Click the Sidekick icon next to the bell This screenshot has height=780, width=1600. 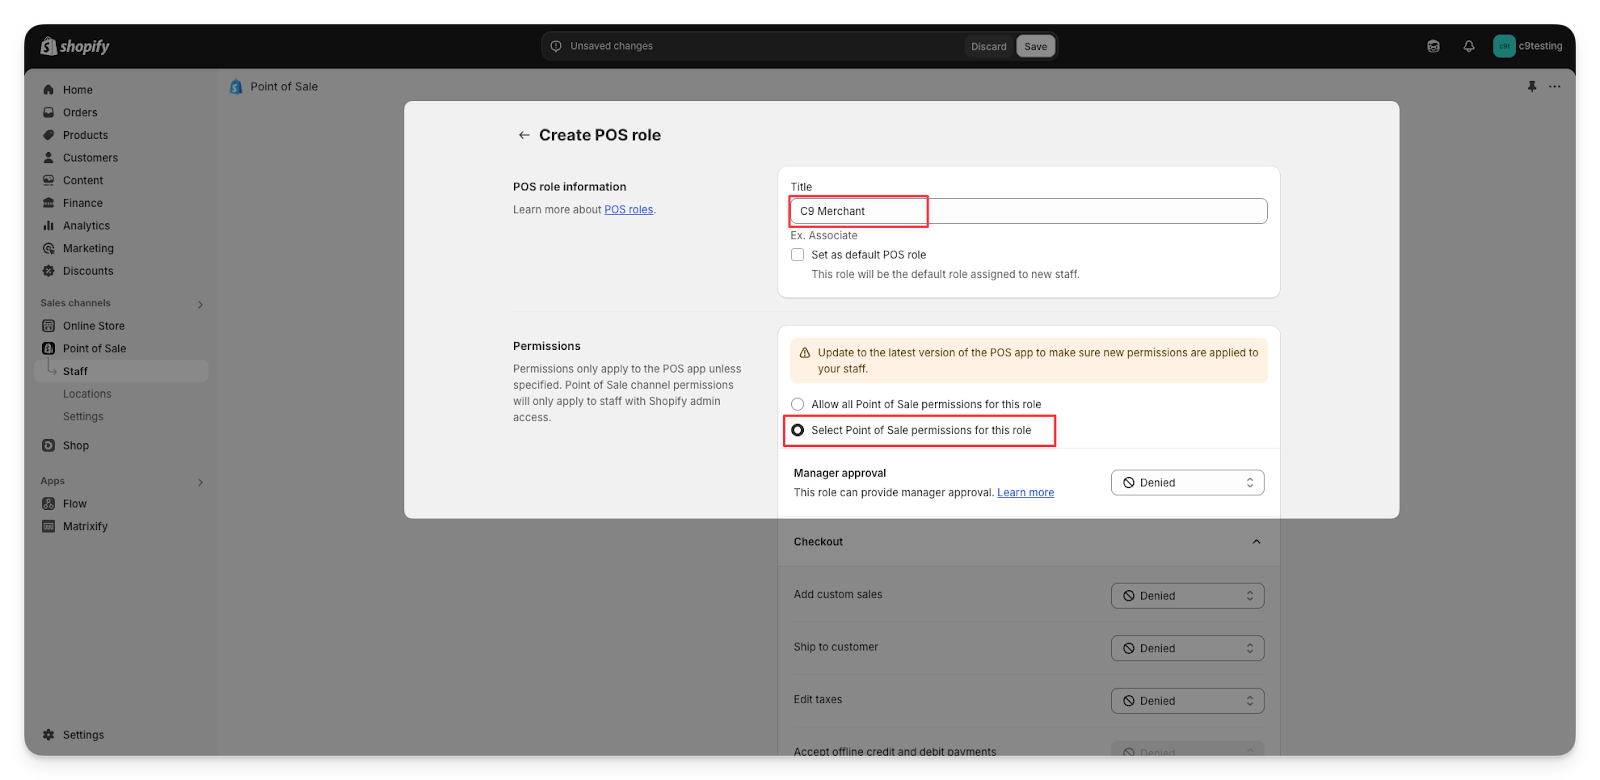pos(1433,46)
